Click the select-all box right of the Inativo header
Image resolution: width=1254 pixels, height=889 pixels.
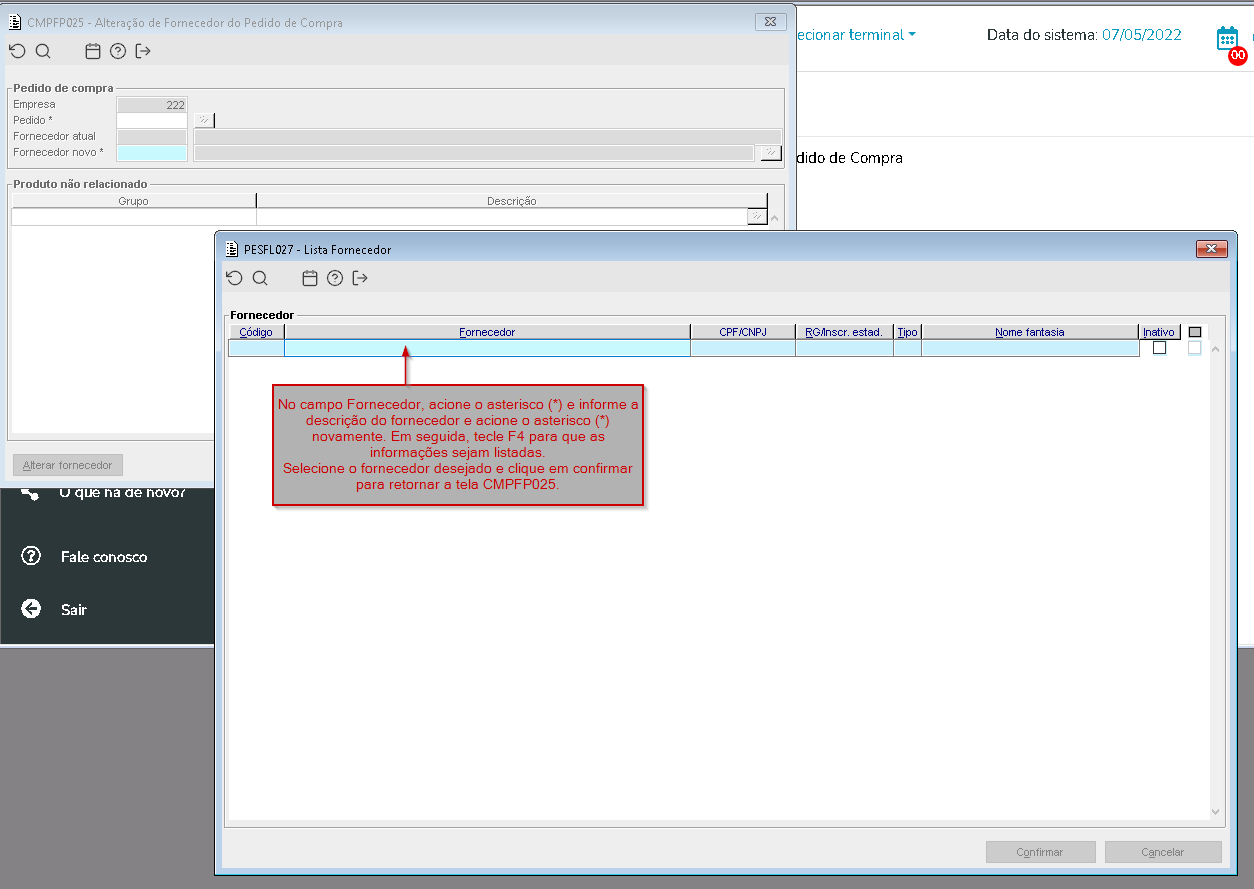(1194, 332)
